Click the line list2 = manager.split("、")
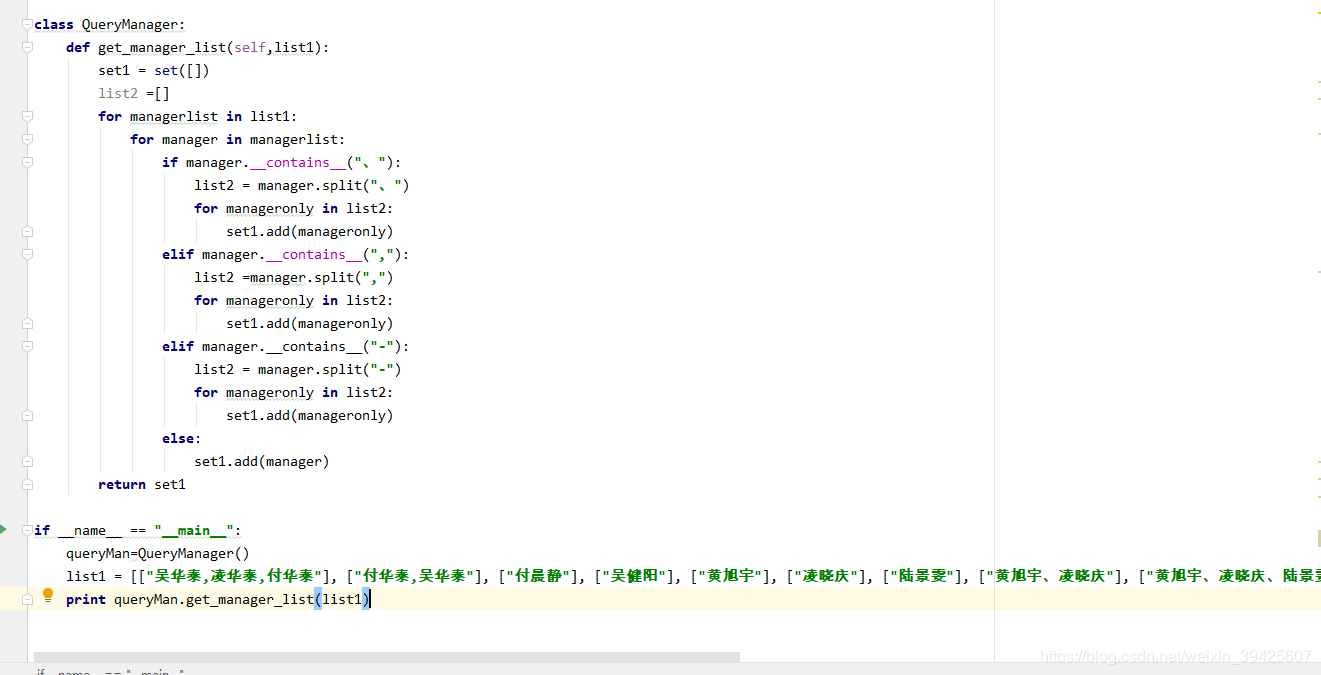 (x=302, y=185)
